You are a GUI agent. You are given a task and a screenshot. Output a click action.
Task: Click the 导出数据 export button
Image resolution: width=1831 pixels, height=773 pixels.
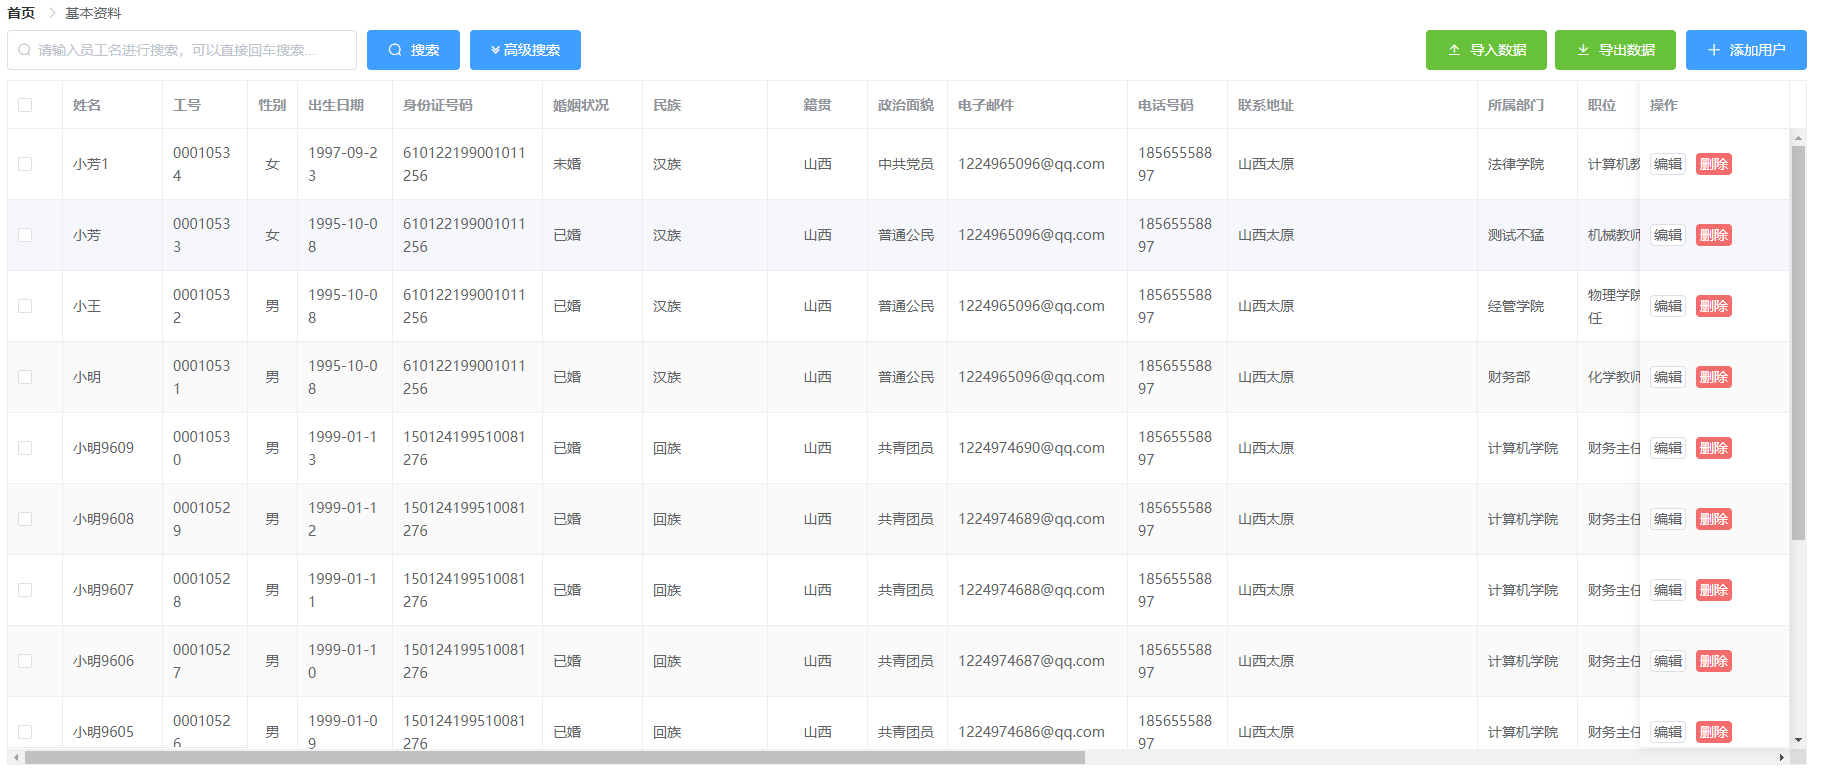pos(1615,50)
